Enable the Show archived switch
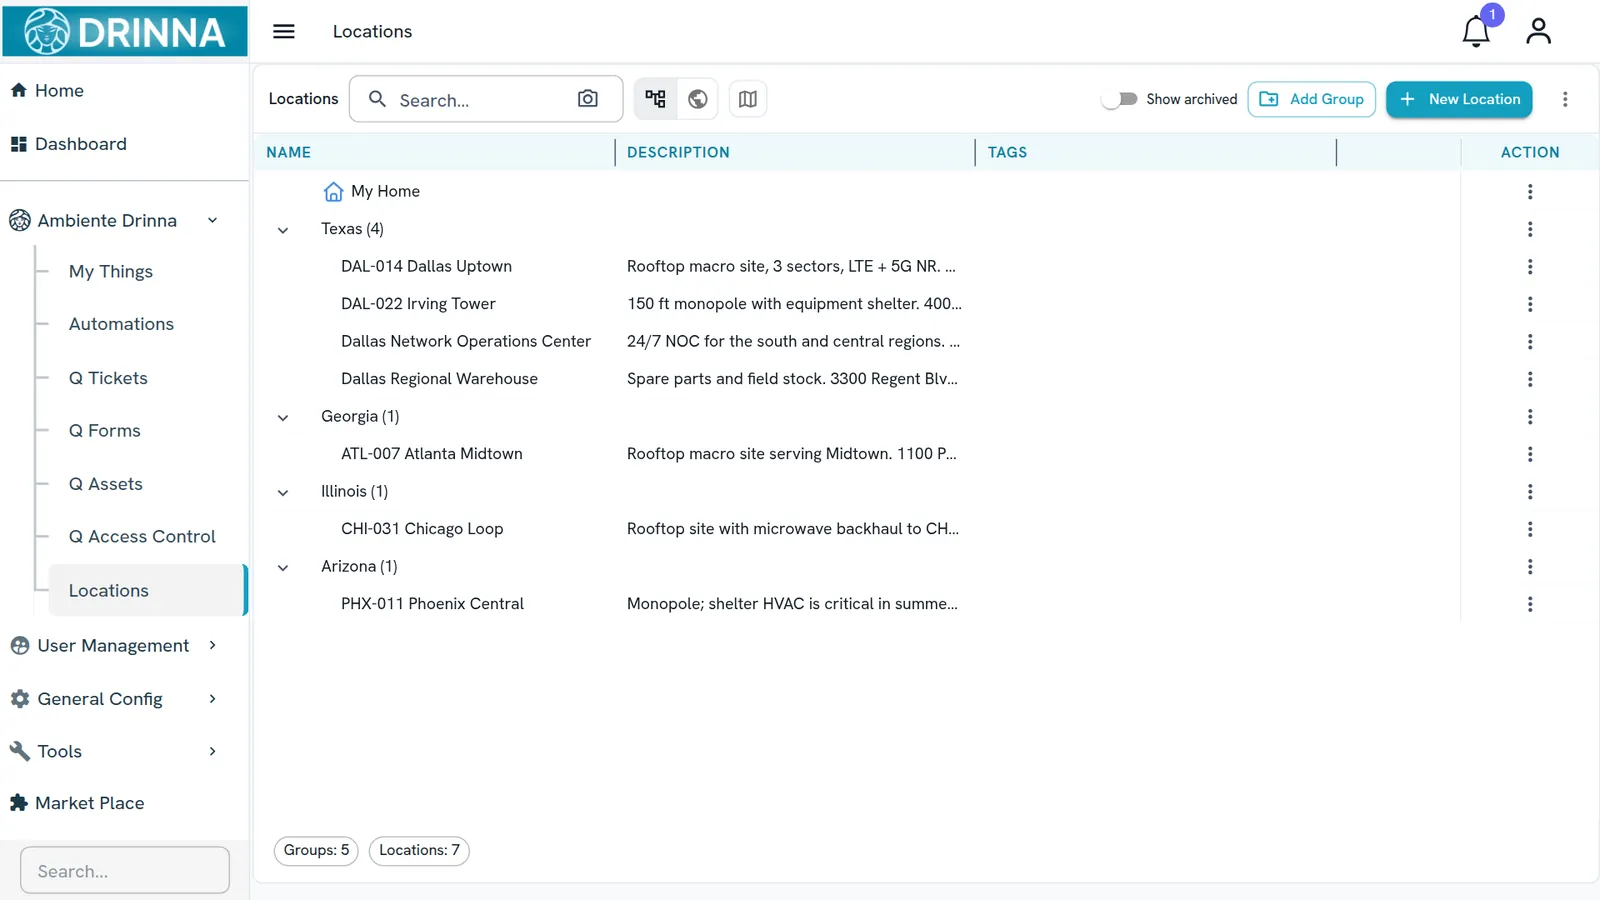This screenshot has height=900, width=1600. pyautogui.click(x=1119, y=99)
